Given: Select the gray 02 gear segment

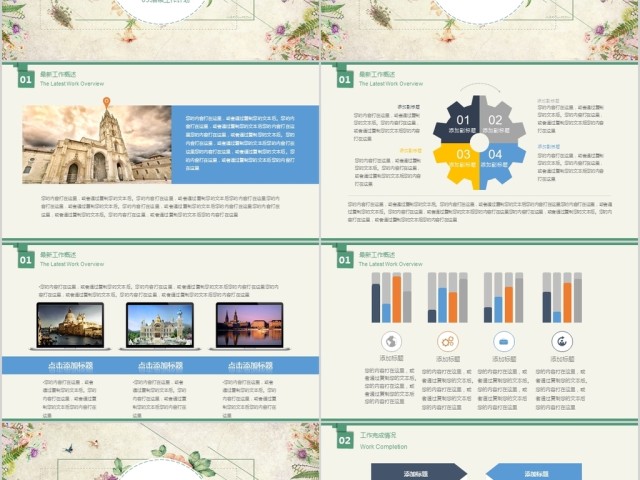Looking at the screenshot, I should coord(500,119).
